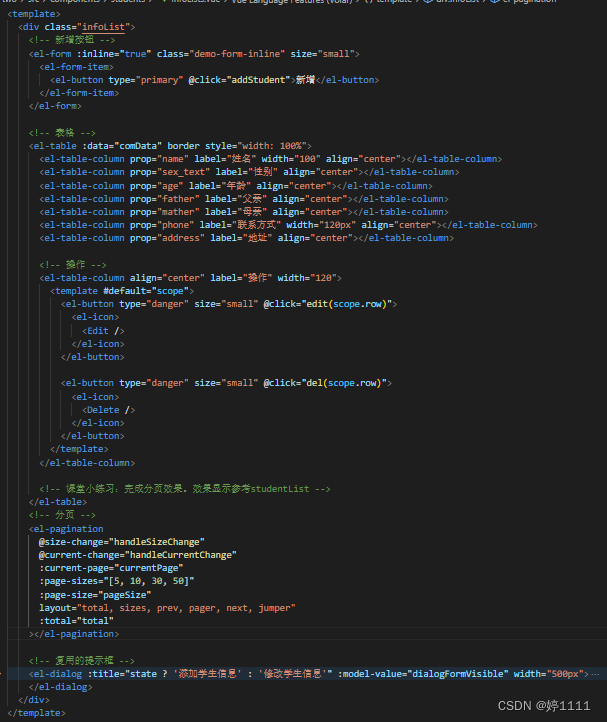Click the "father" prop value

[x=178, y=199]
